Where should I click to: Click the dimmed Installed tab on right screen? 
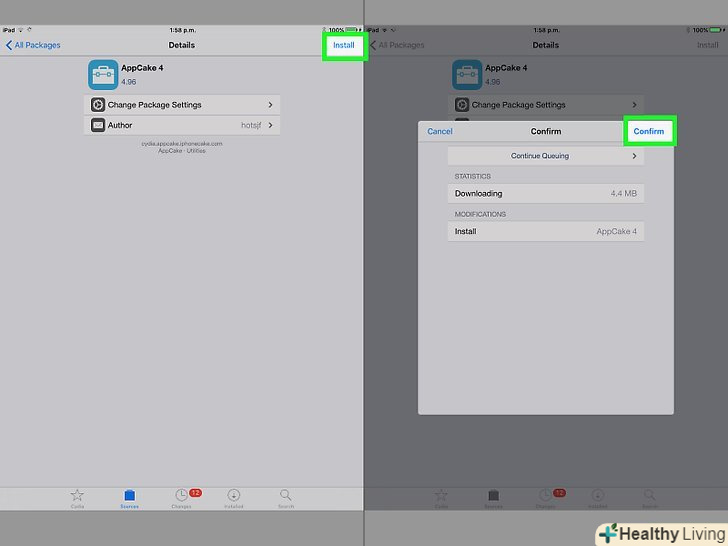(x=598, y=499)
